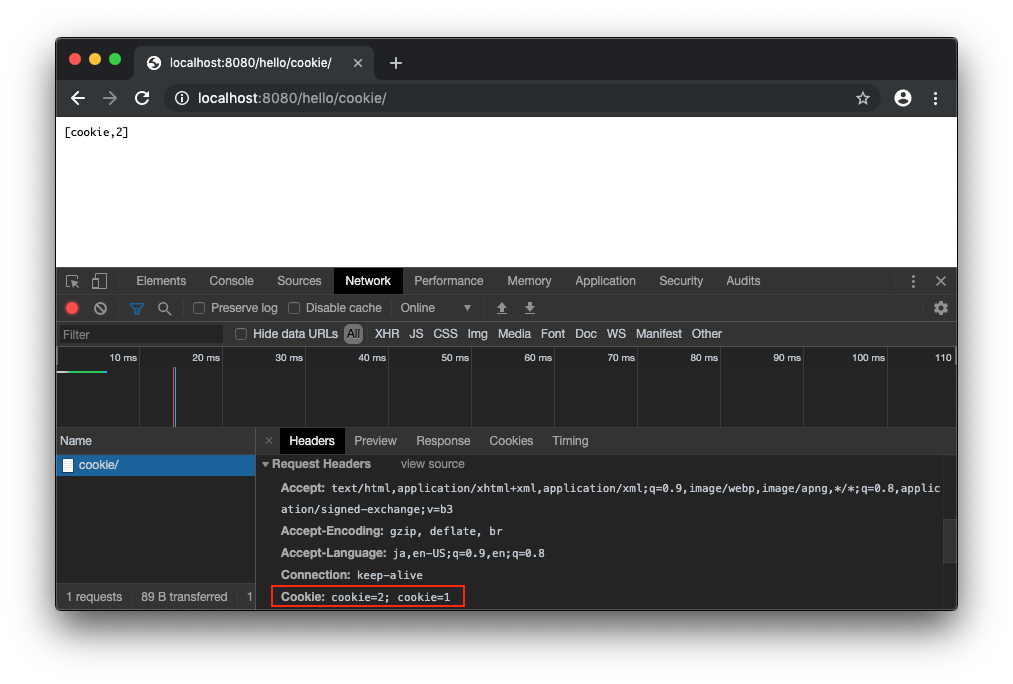Reload the localhost page
This screenshot has width=1013, height=684.
142,98
